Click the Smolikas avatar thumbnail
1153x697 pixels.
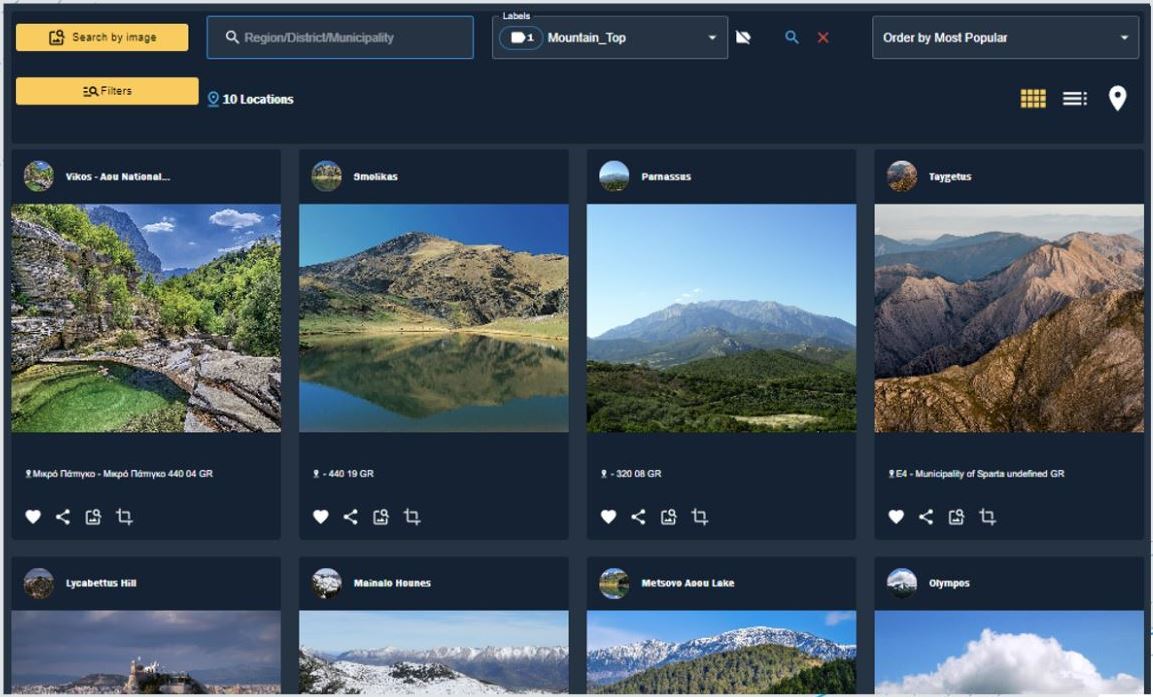click(326, 176)
